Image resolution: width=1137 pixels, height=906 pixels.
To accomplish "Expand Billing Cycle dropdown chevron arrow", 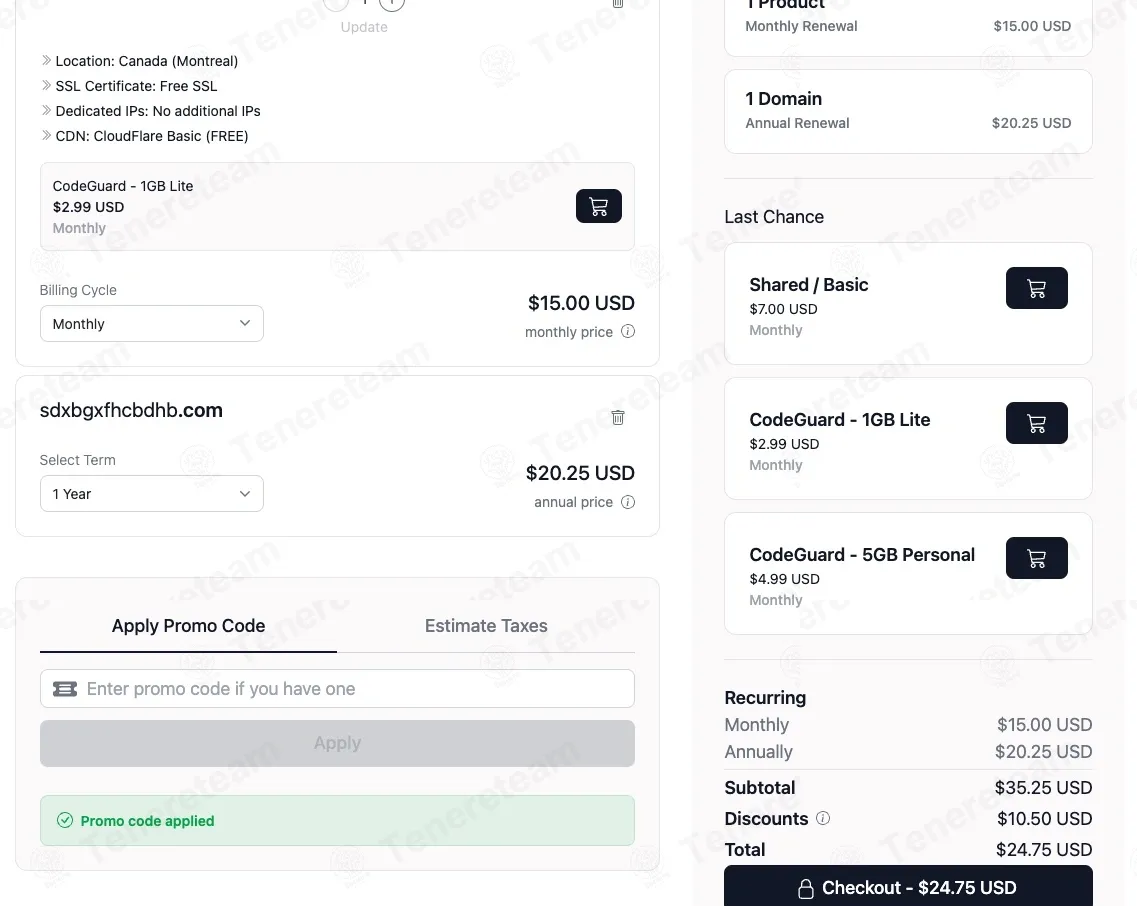I will click(245, 324).
